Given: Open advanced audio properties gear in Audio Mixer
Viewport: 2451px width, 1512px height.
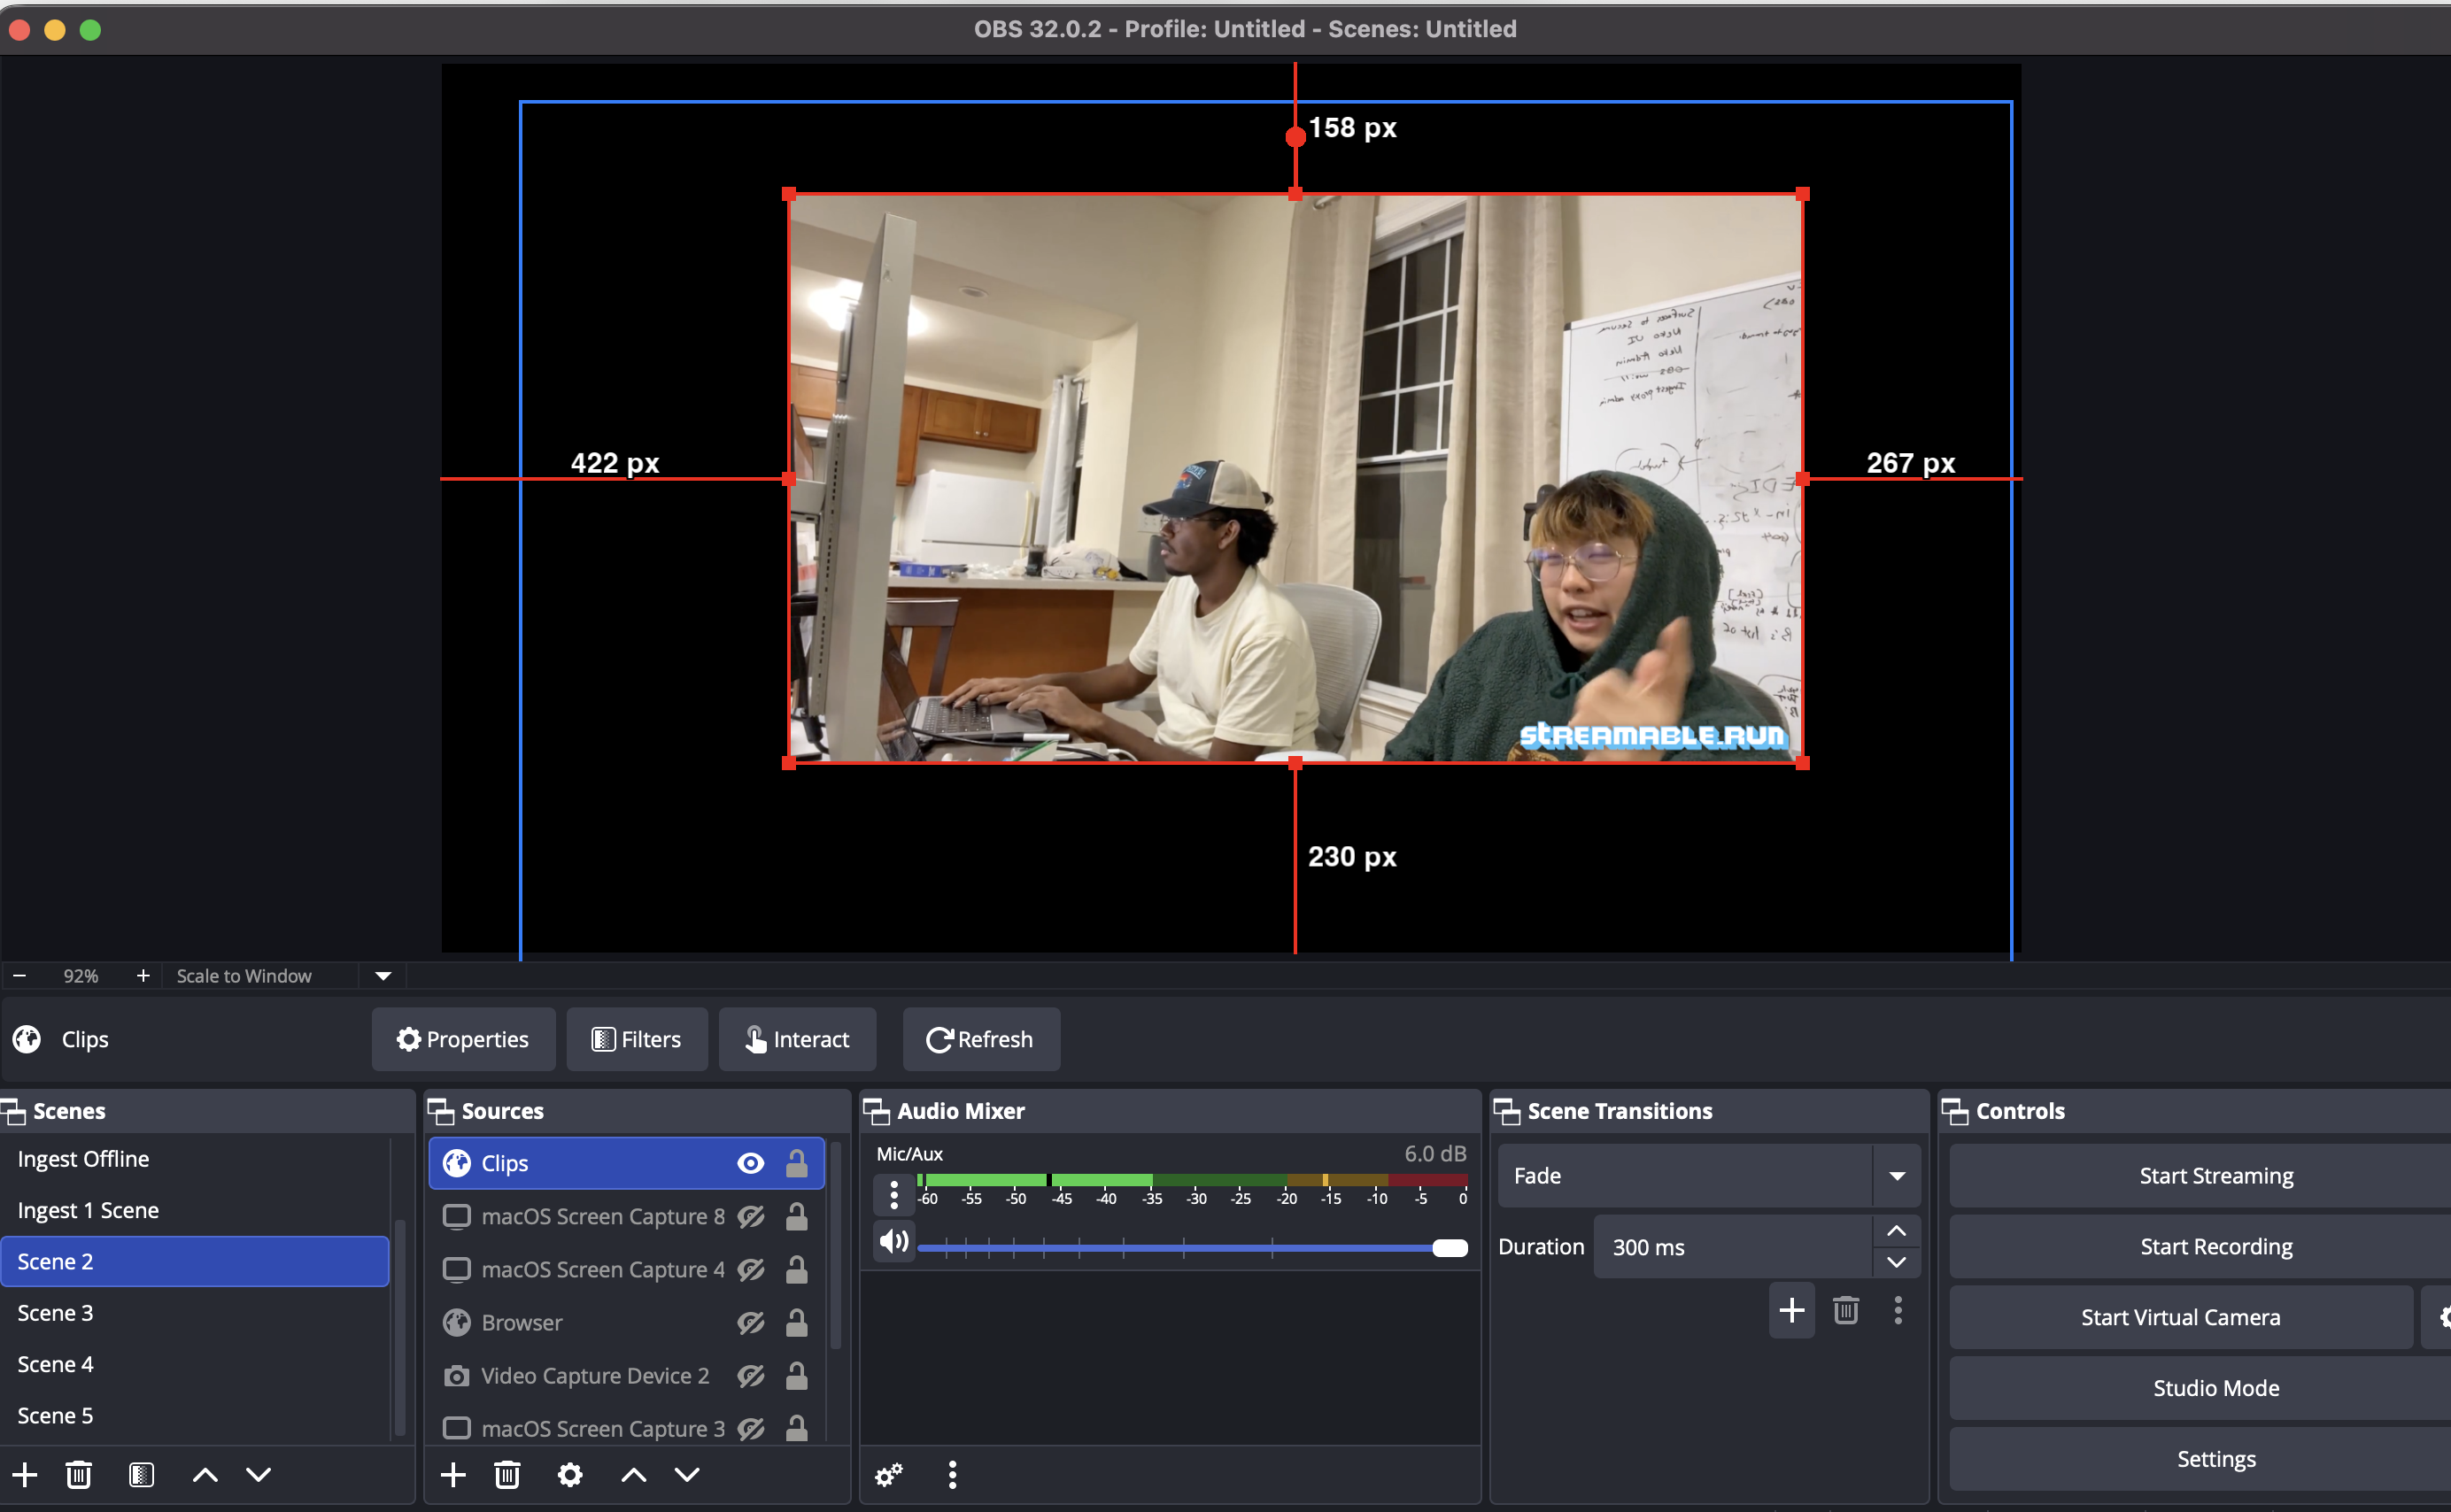Looking at the screenshot, I should tap(888, 1474).
